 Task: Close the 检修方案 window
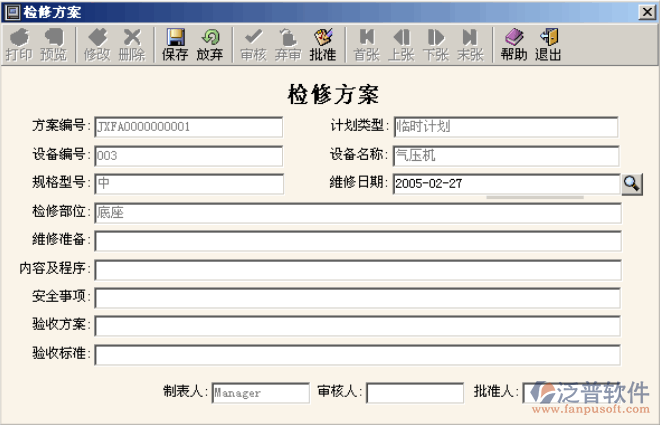(647, 12)
